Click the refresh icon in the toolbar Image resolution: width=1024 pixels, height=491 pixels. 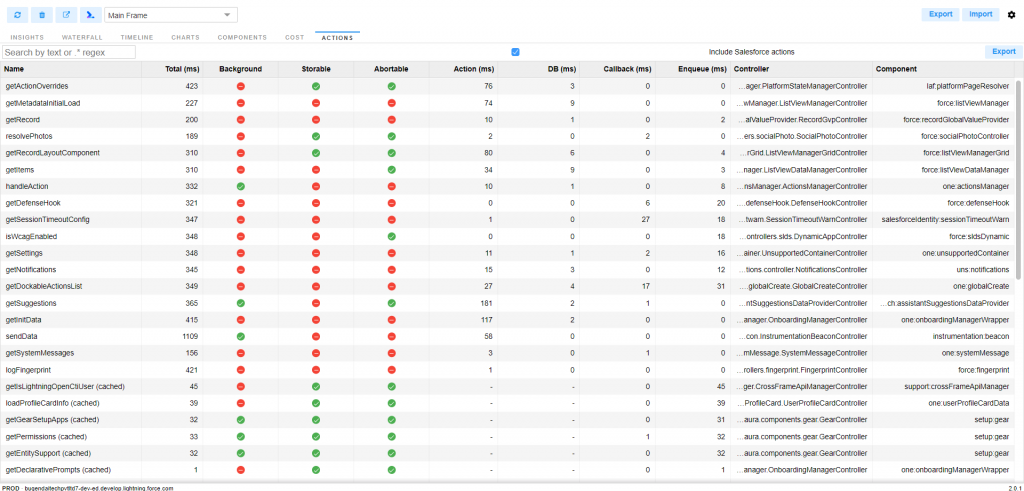pyautogui.click(x=15, y=15)
